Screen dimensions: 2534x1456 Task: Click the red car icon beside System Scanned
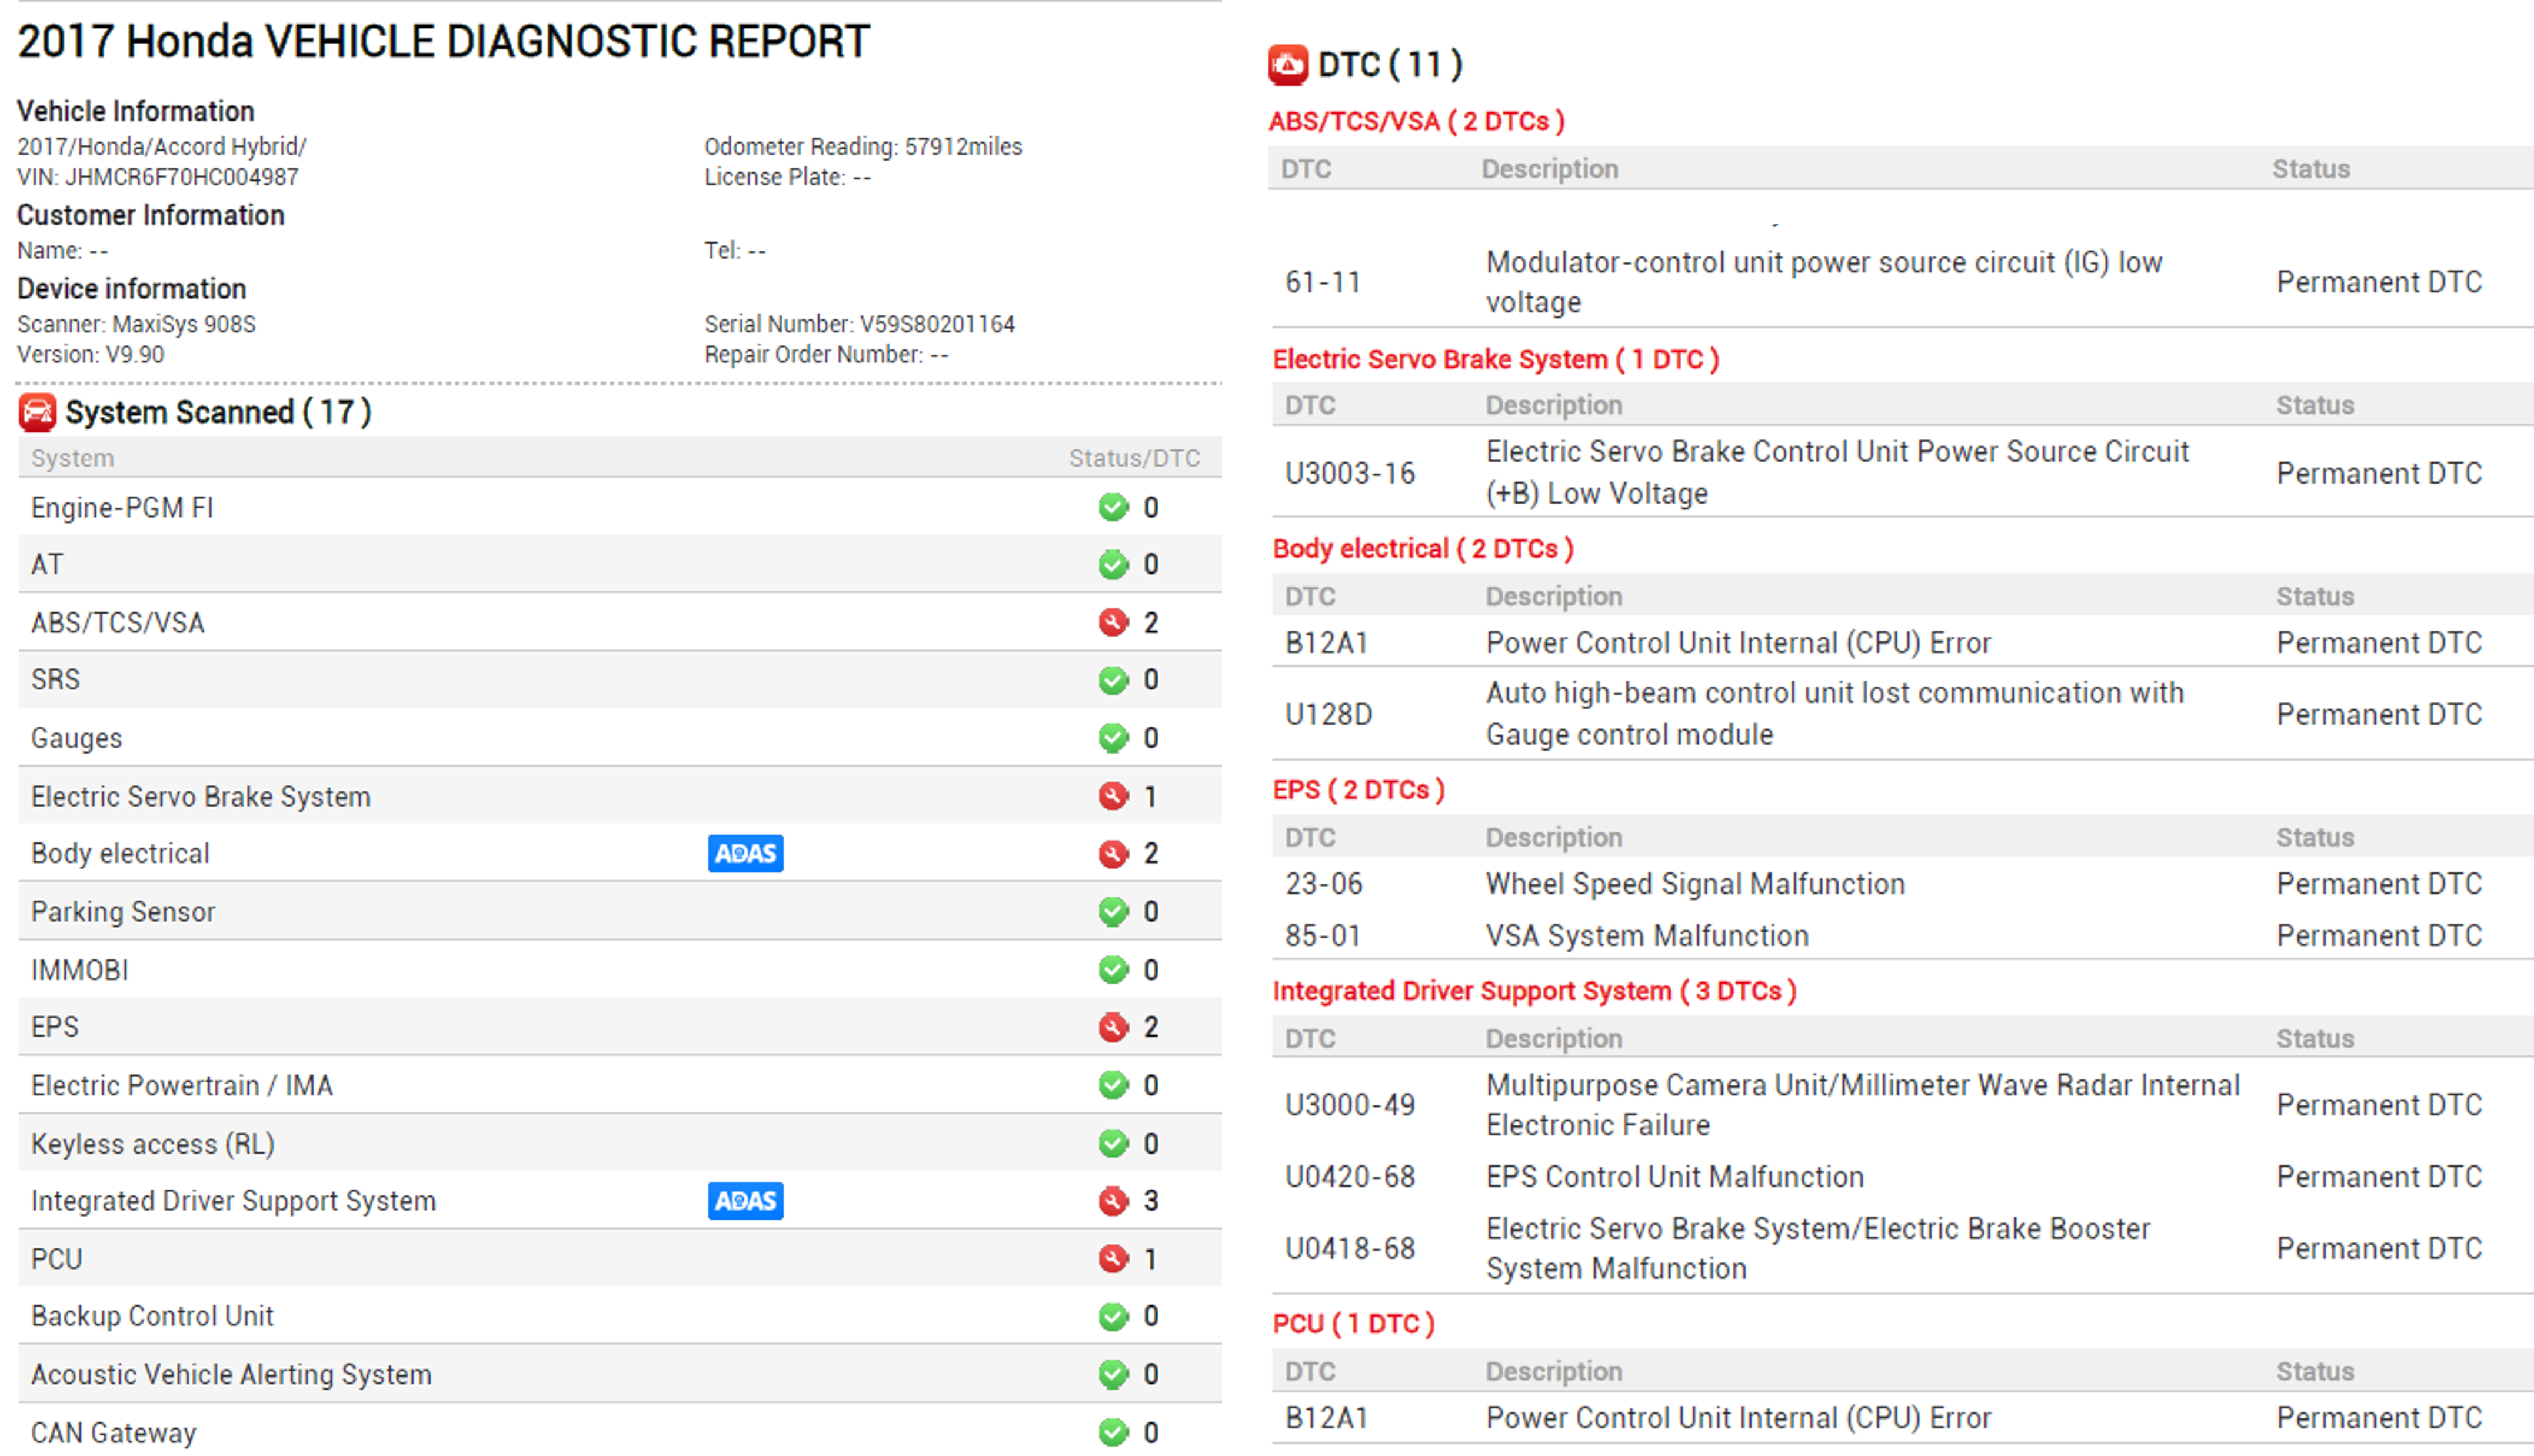[x=38, y=412]
